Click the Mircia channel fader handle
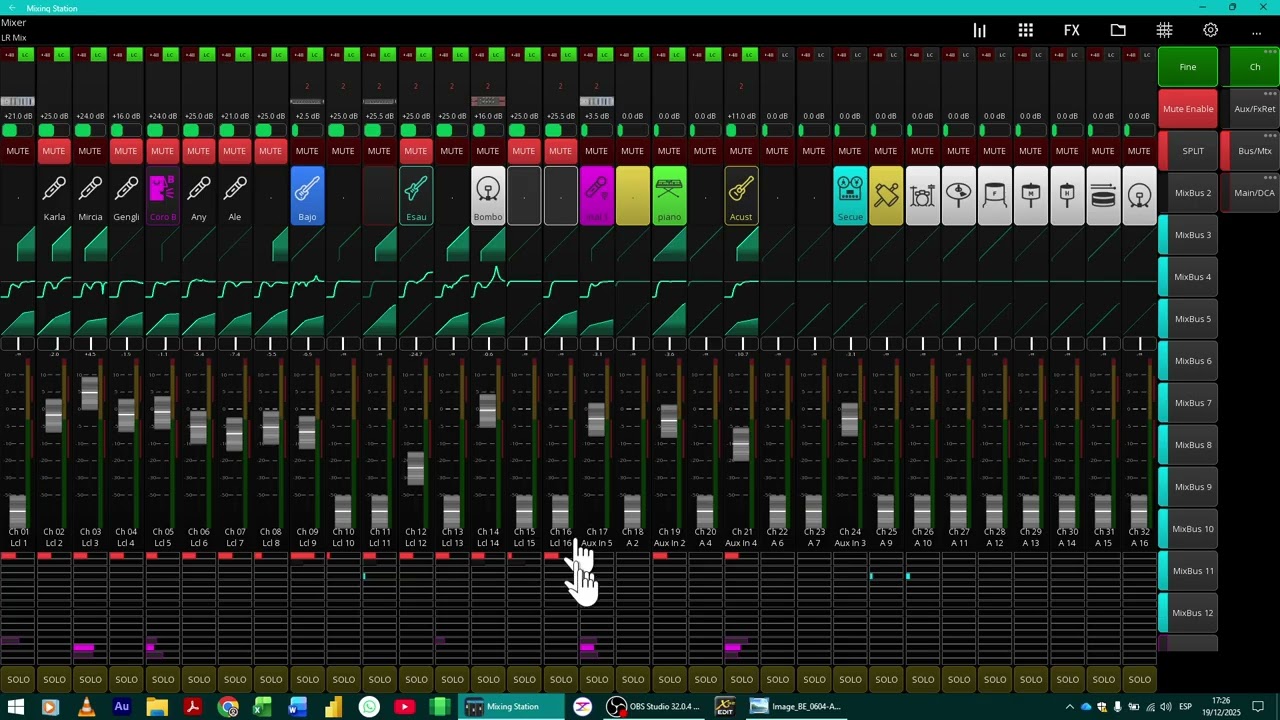 click(90, 393)
